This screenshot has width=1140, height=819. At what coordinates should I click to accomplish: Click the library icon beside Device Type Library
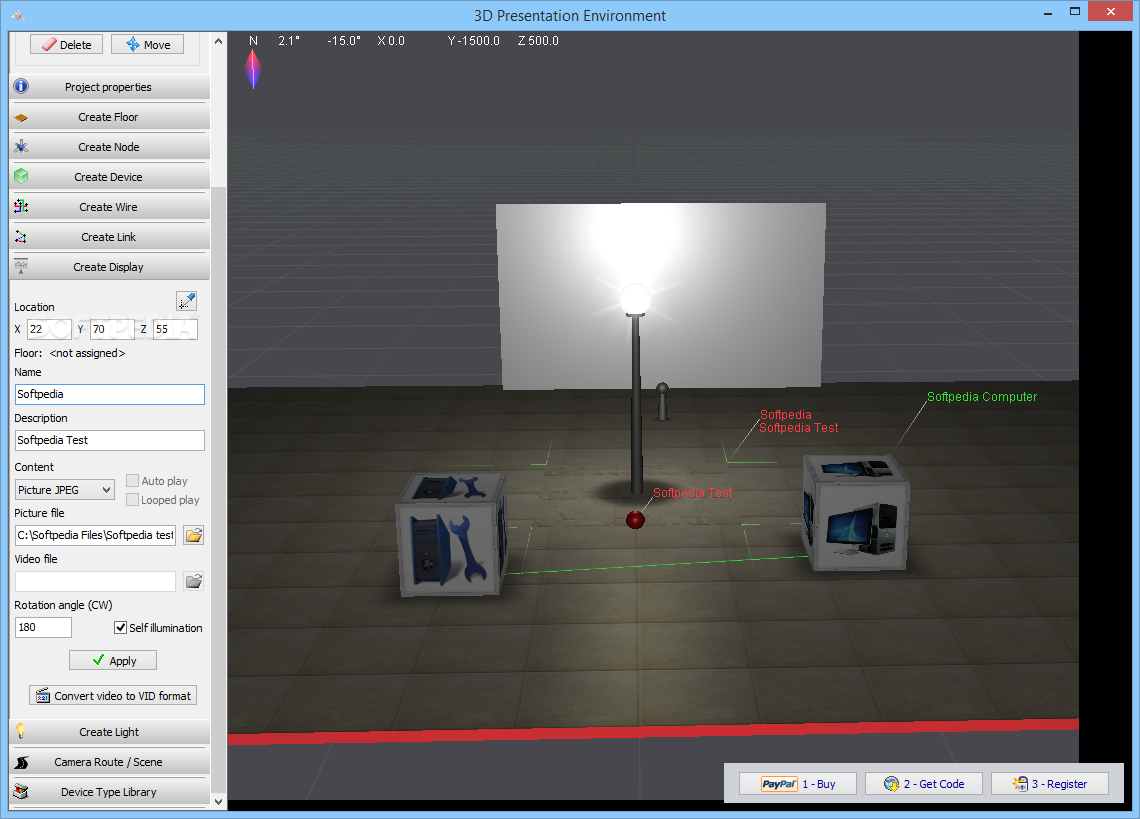click(21, 792)
